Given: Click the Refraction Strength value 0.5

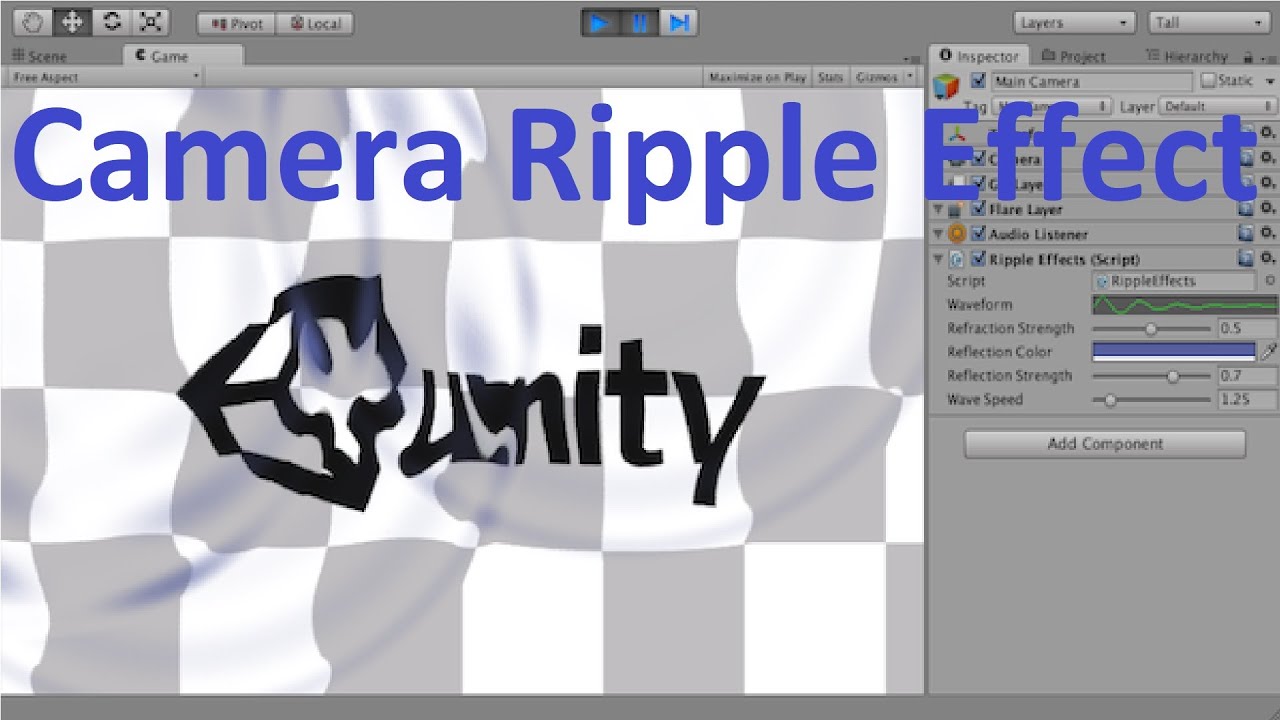Looking at the screenshot, I should 1247,328.
